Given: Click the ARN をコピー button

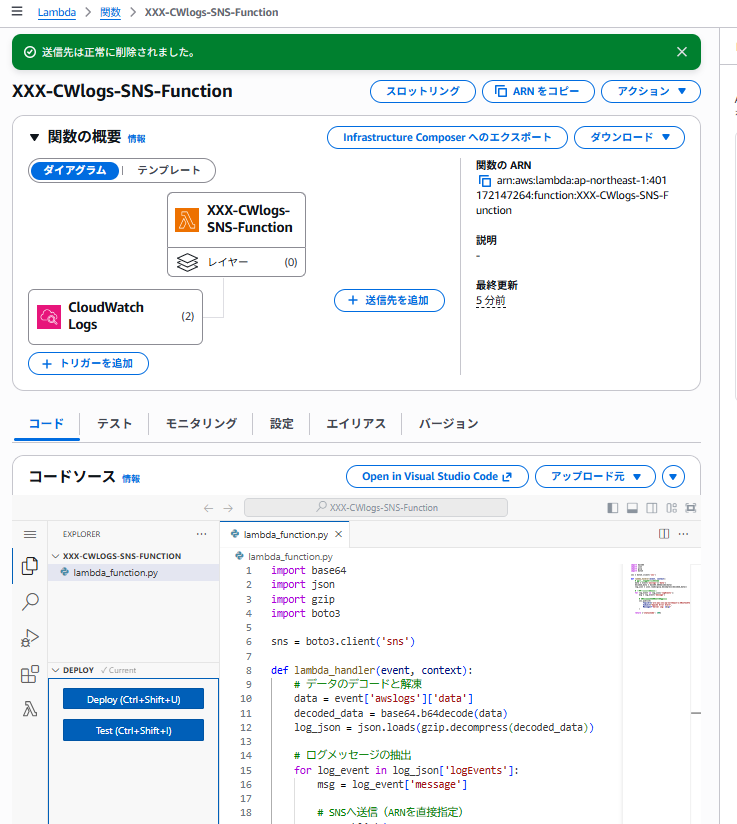Looking at the screenshot, I should point(538,91).
